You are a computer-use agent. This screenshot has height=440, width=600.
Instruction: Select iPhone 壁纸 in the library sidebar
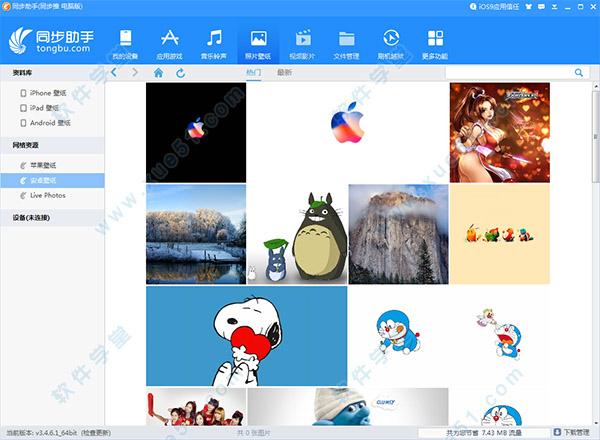[52, 93]
